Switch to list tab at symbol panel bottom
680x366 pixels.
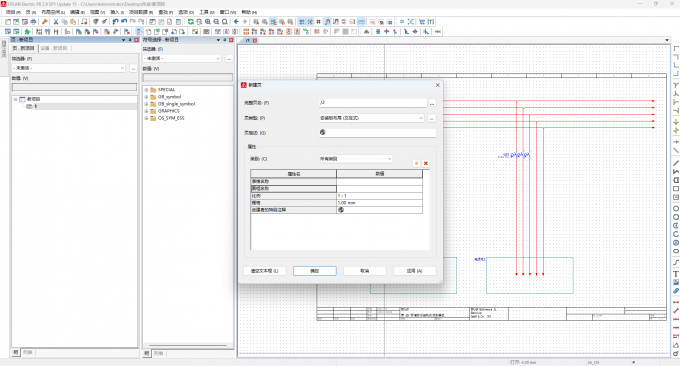coord(159,353)
